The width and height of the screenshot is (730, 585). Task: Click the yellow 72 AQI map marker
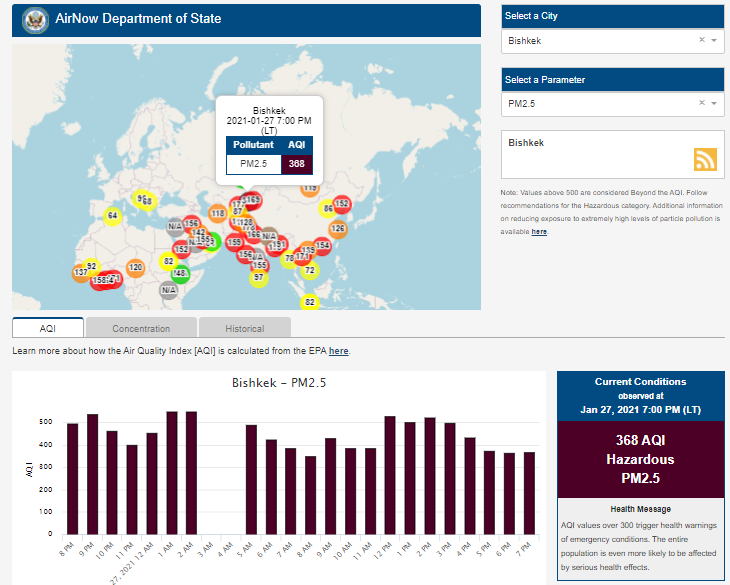pyautogui.click(x=310, y=270)
